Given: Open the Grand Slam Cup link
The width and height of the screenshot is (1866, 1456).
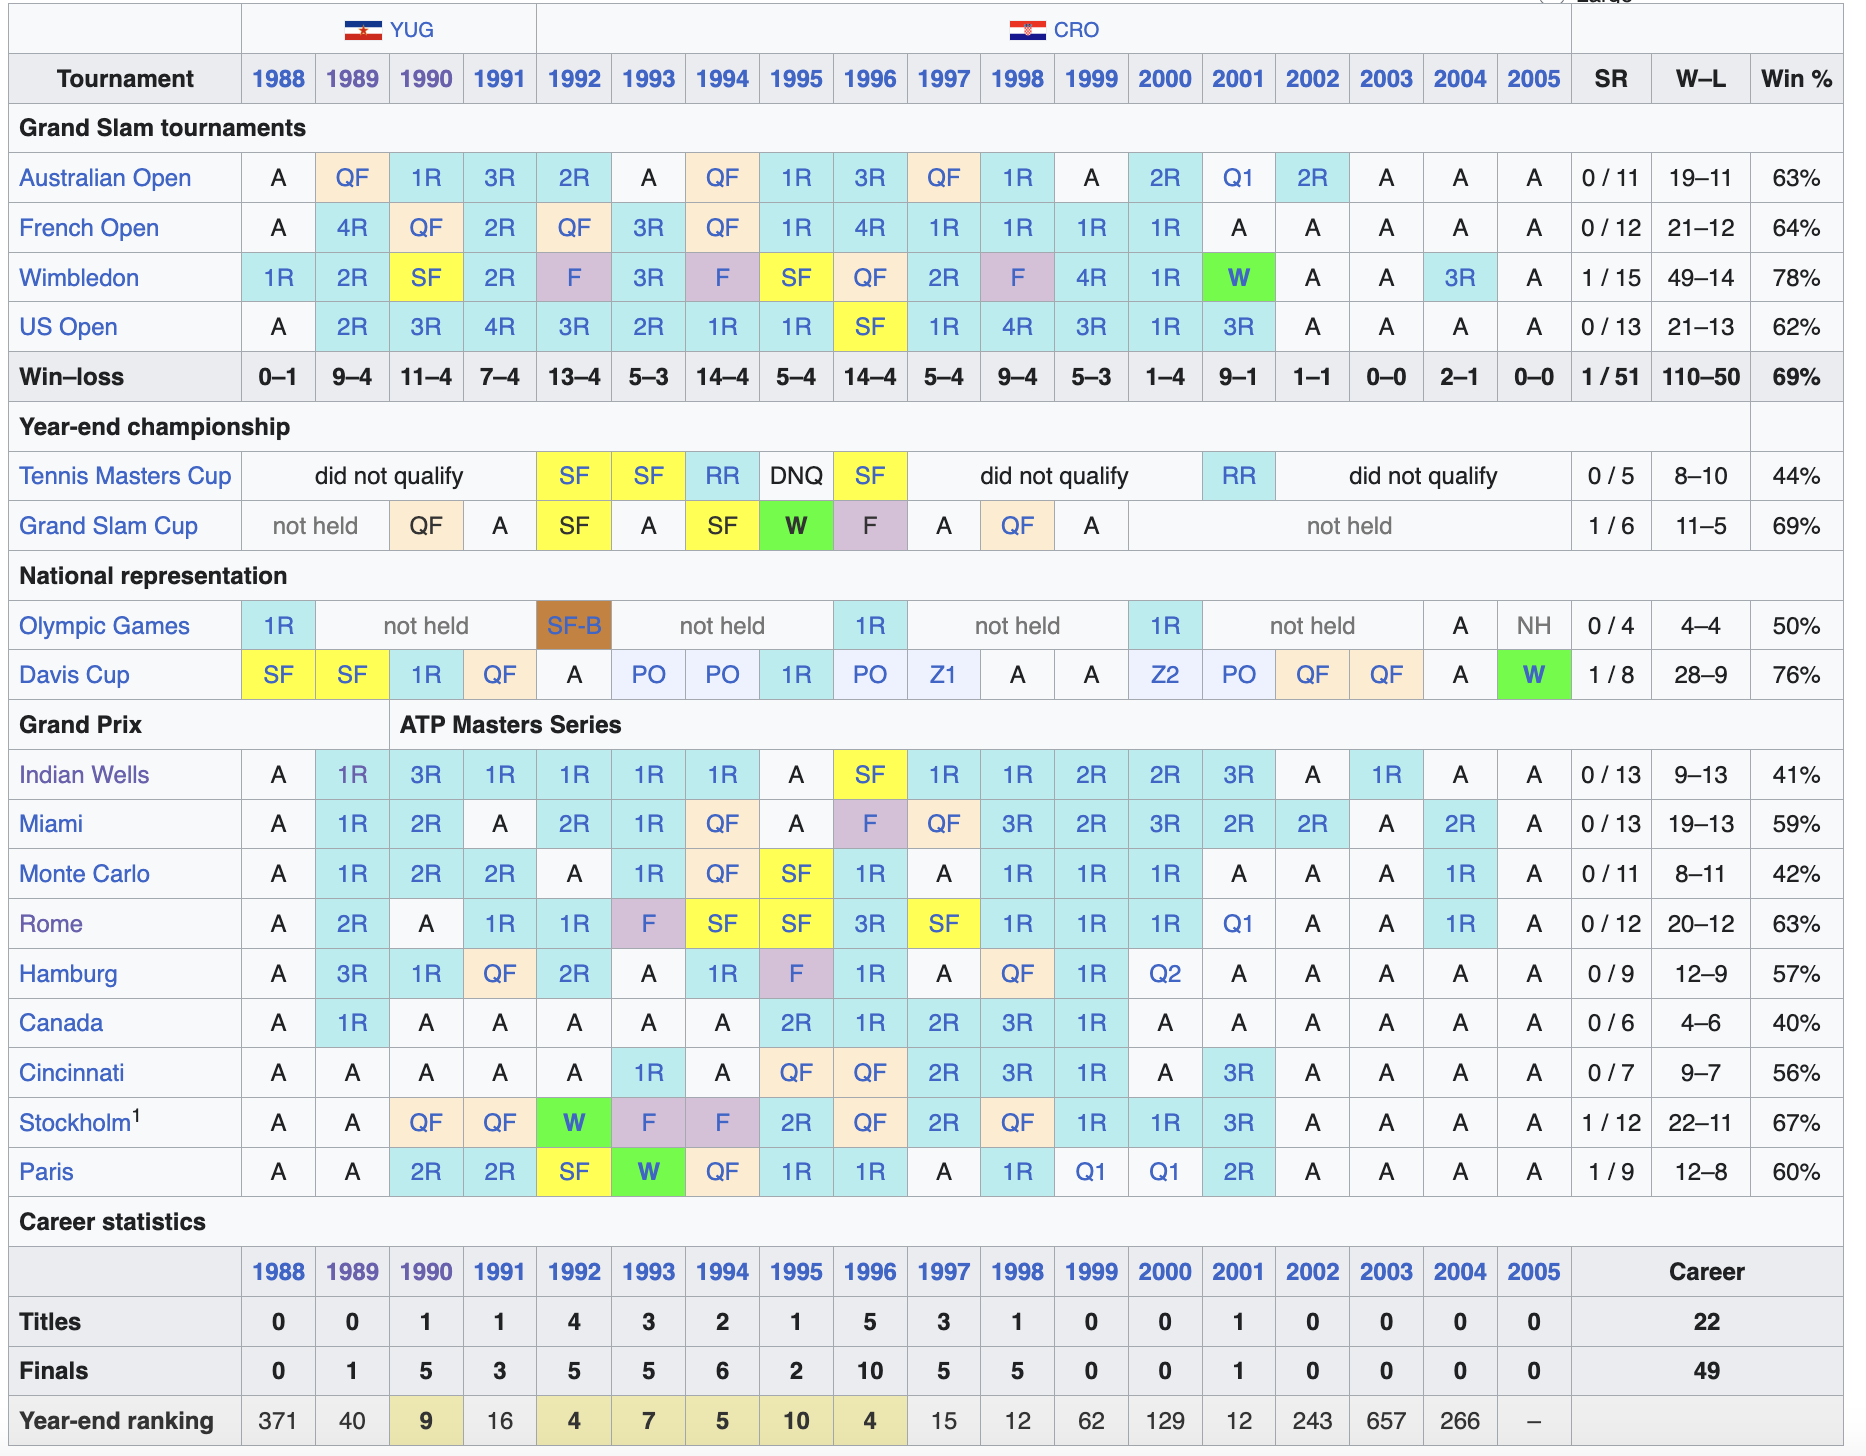Looking at the screenshot, I should click(108, 526).
